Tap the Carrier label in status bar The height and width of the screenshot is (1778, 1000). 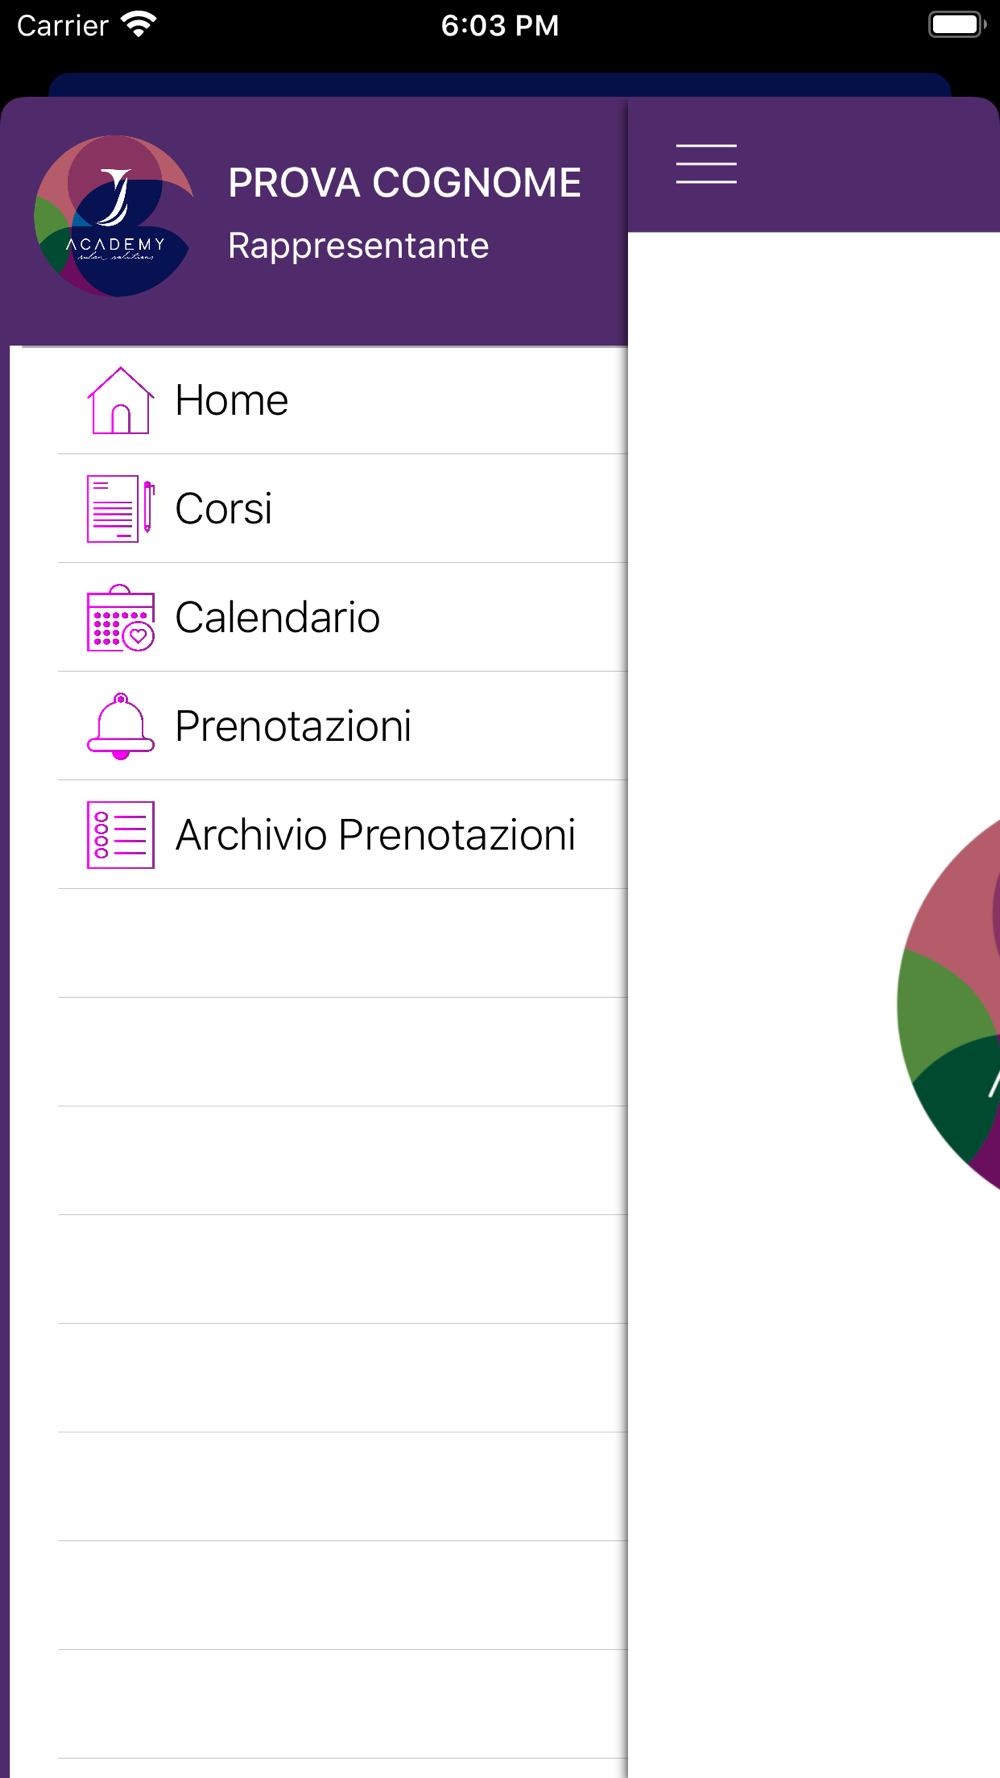click(62, 25)
